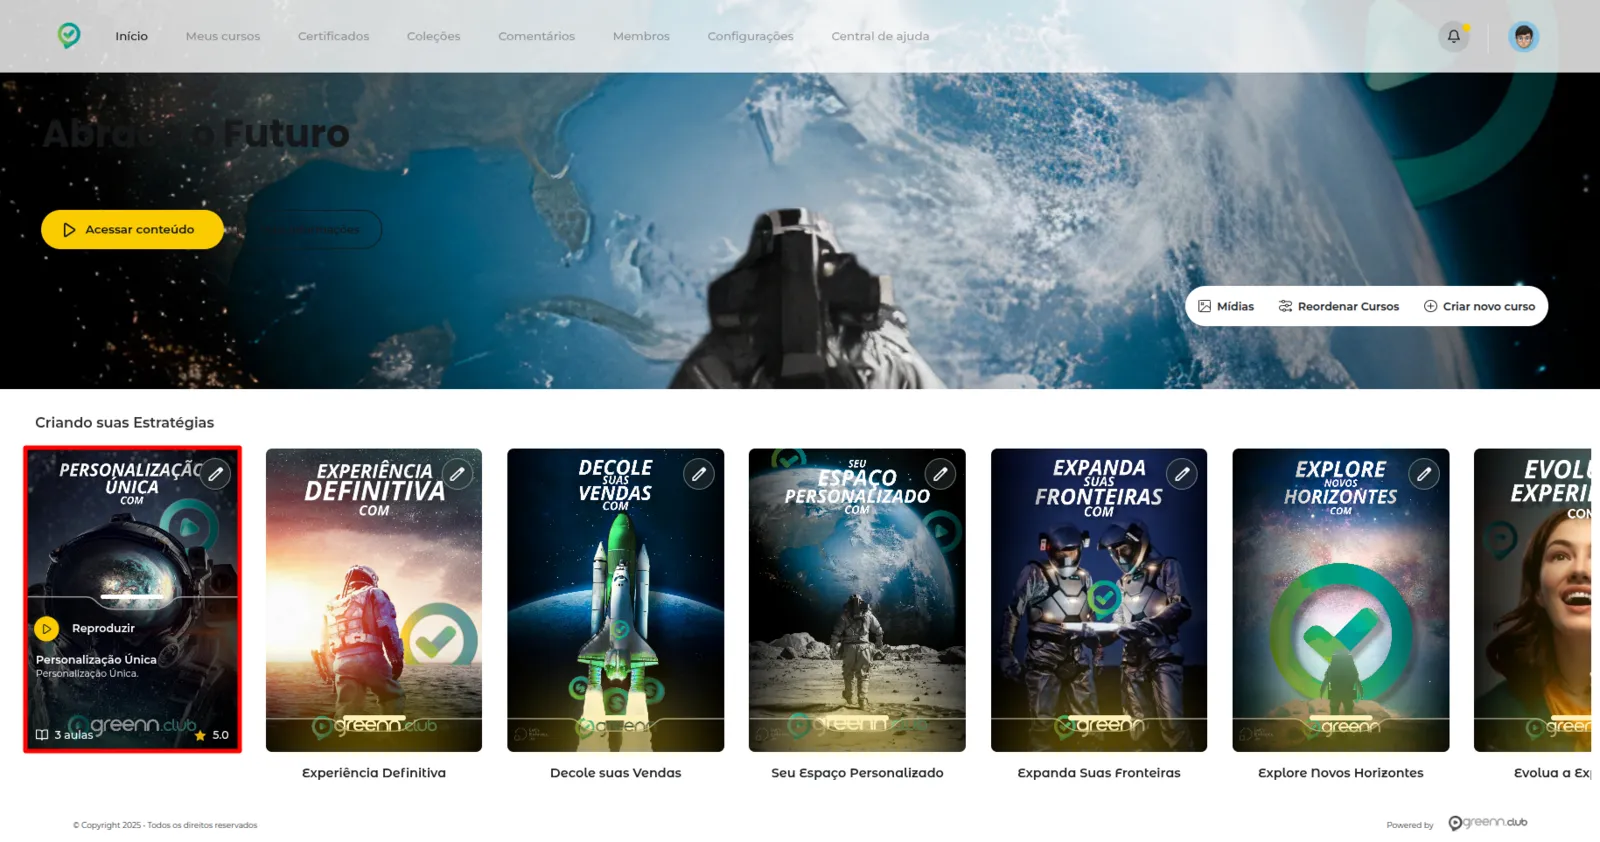Open Meus cursos in the navbar
1600x842 pixels.
(x=223, y=36)
